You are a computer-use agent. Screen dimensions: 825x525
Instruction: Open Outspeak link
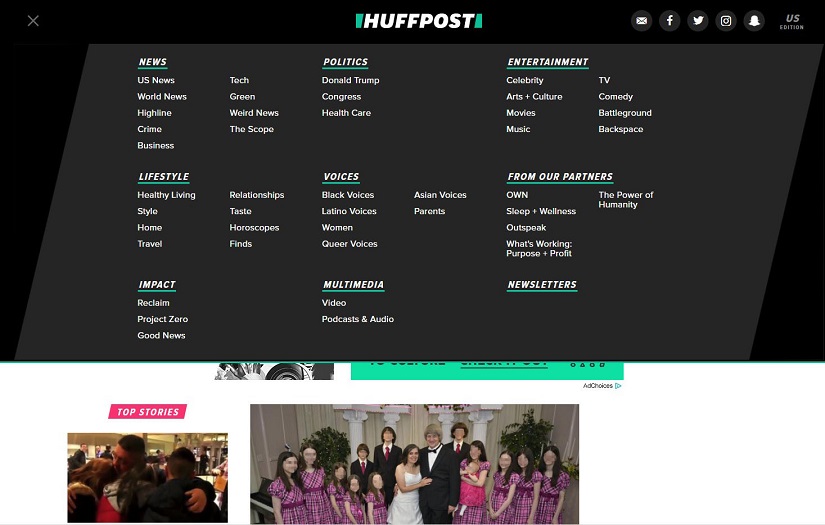pyautogui.click(x=526, y=228)
